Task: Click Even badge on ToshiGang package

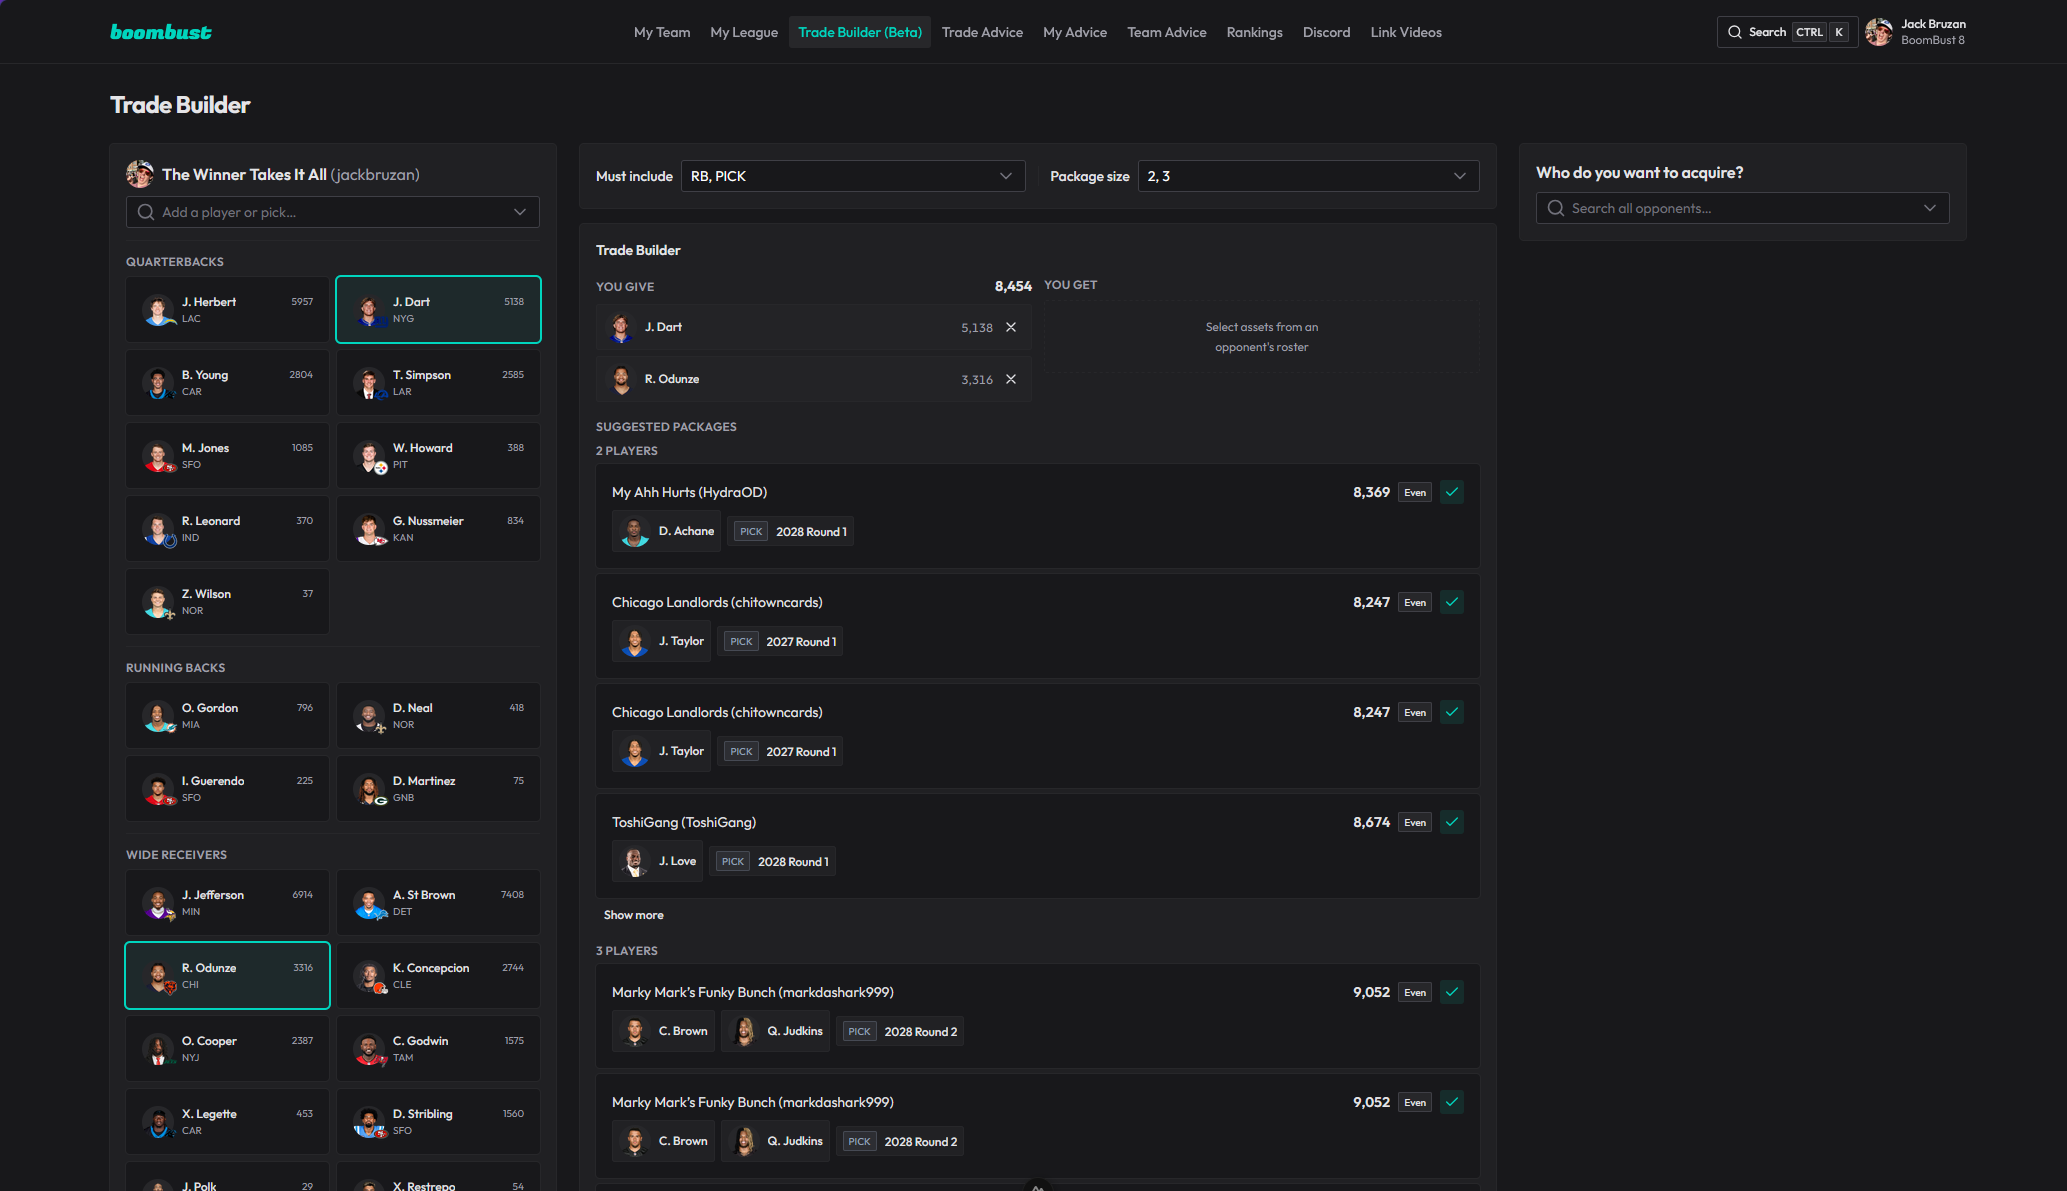Action: coord(1415,822)
